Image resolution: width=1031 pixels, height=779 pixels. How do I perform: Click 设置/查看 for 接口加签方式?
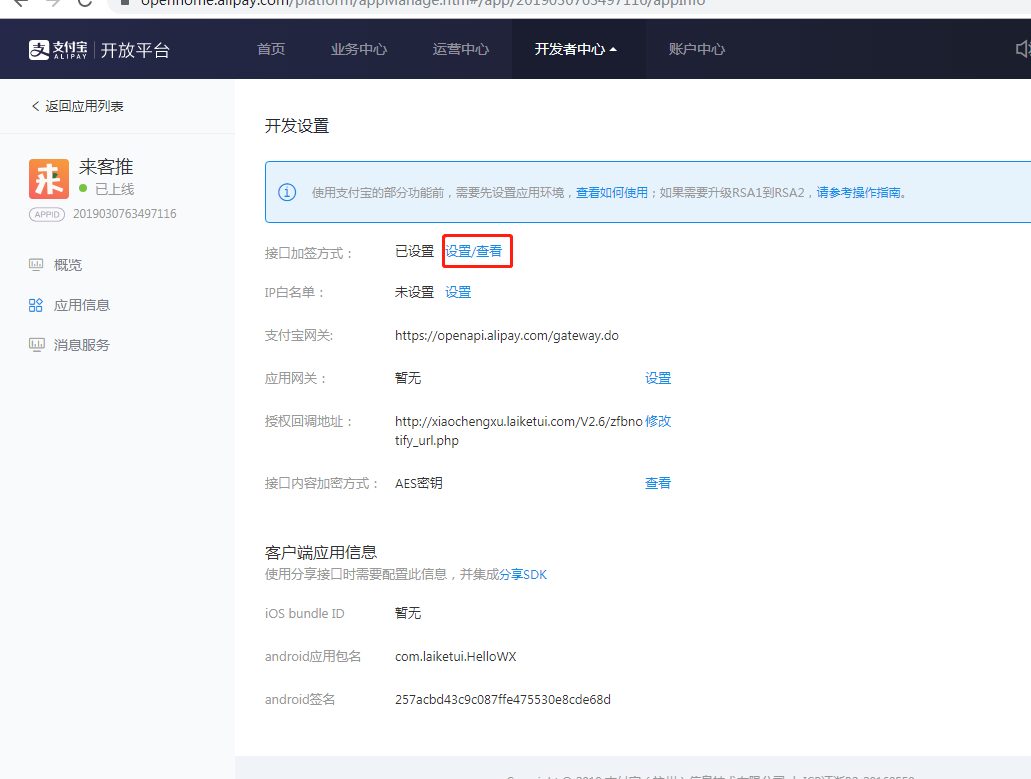click(473, 251)
